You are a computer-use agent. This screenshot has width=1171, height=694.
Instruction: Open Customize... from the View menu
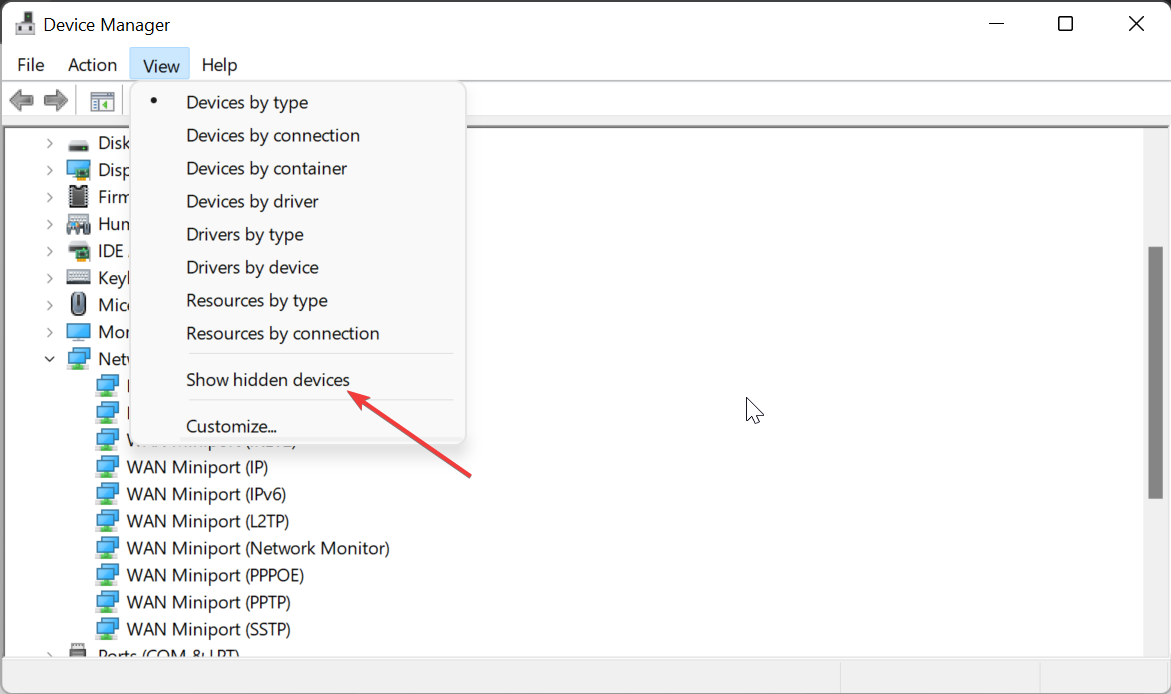coord(231,426)
